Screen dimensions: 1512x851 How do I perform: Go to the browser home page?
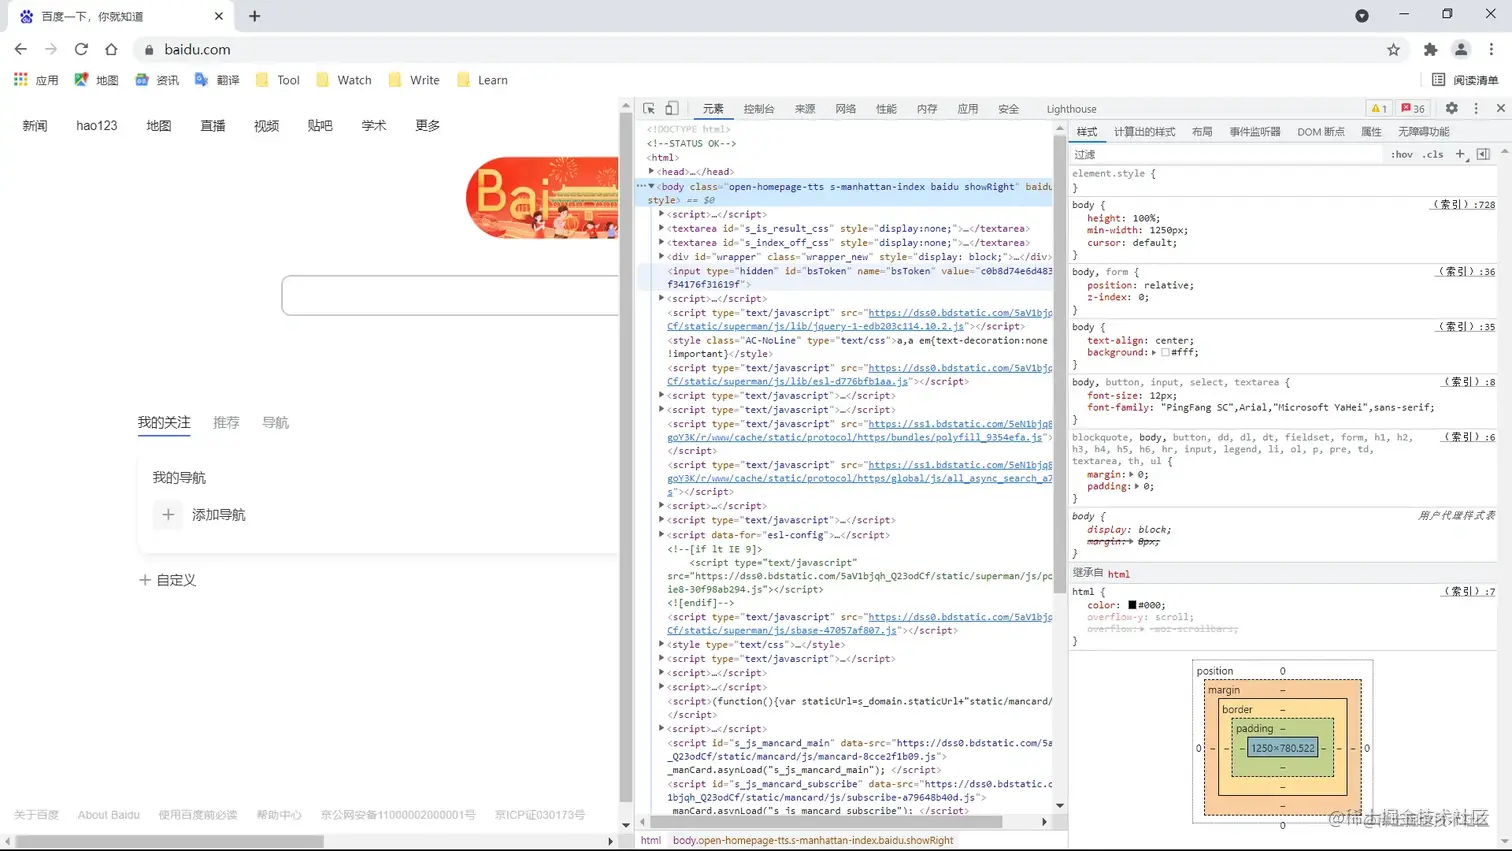(111, 49)
